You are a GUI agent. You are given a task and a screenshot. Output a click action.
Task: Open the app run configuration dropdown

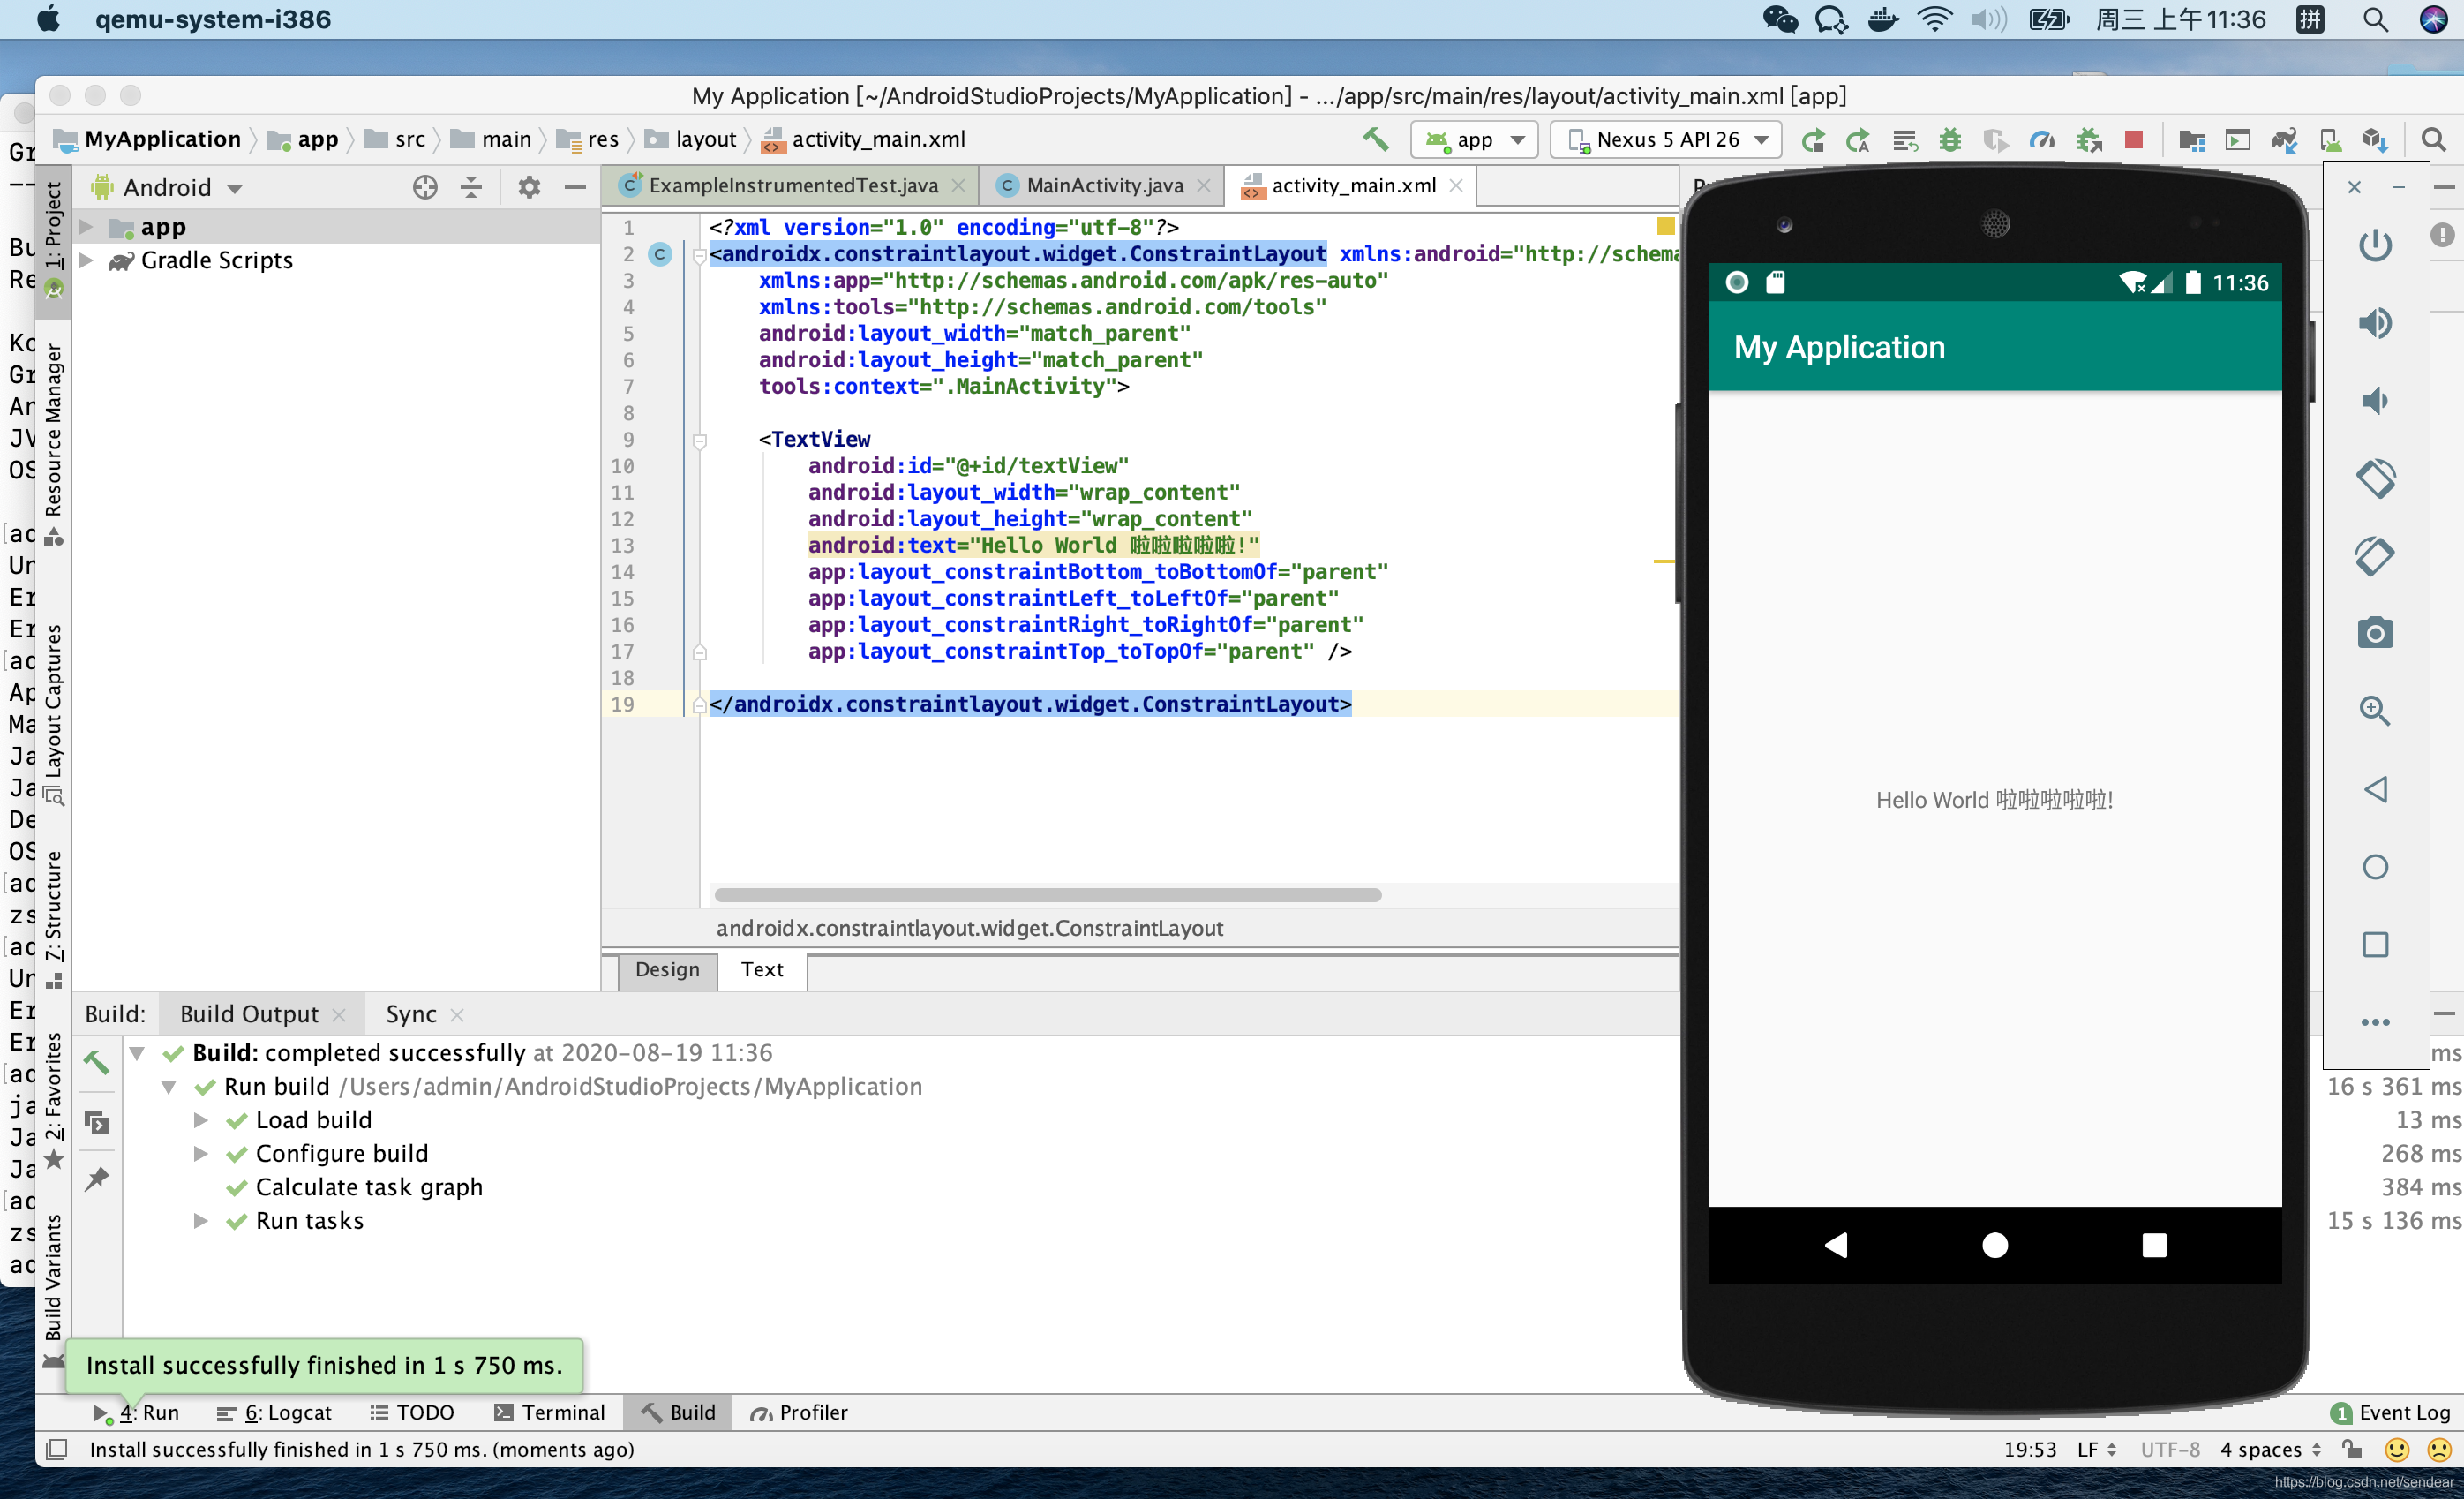[1475, 140]
